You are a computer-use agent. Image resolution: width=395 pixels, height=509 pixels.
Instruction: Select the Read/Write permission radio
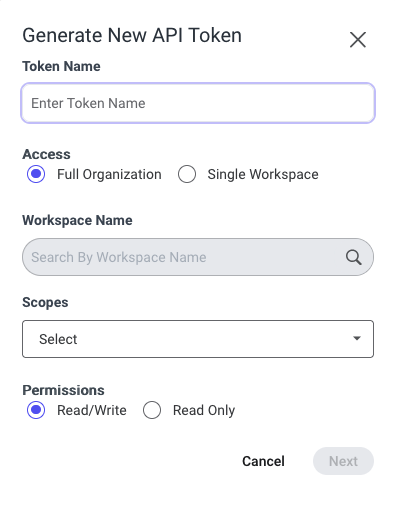pyautogui.click(x=36, y=410)
